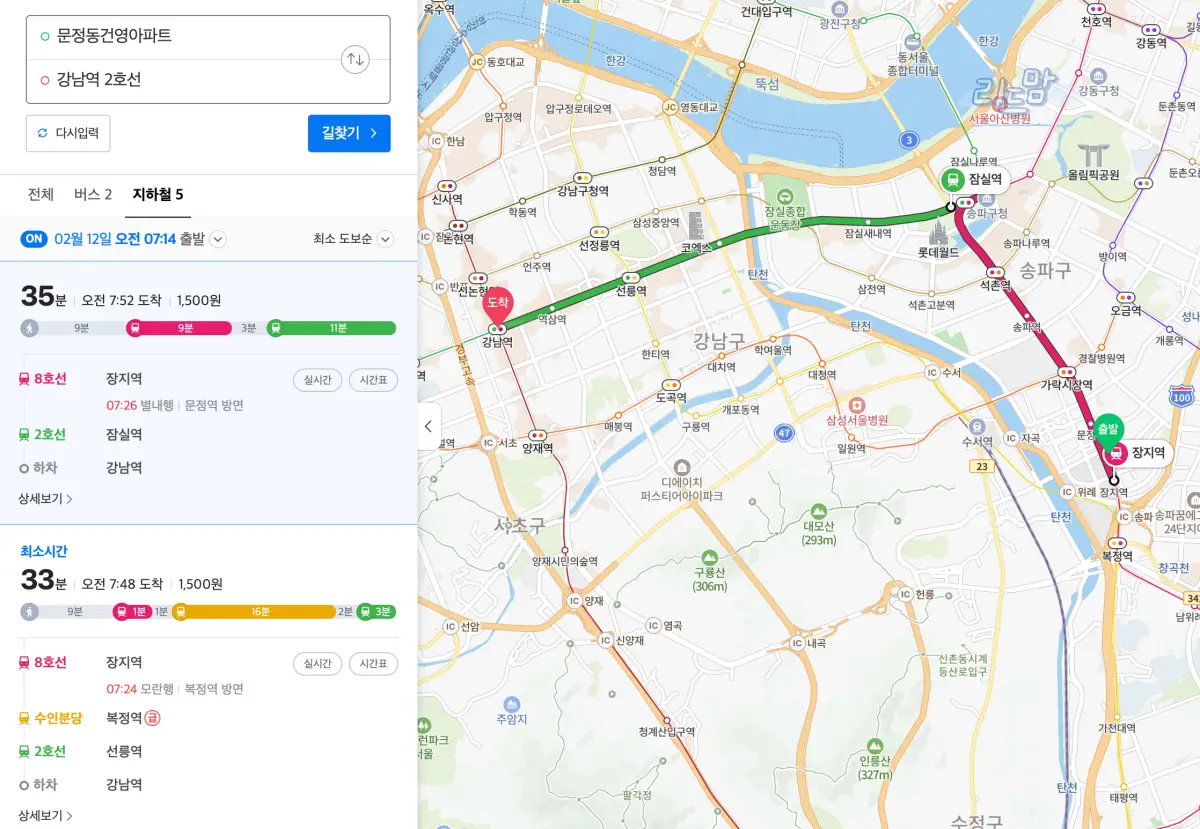
Task: Click the 길찾기 search button
Action: tap(349, 133)
